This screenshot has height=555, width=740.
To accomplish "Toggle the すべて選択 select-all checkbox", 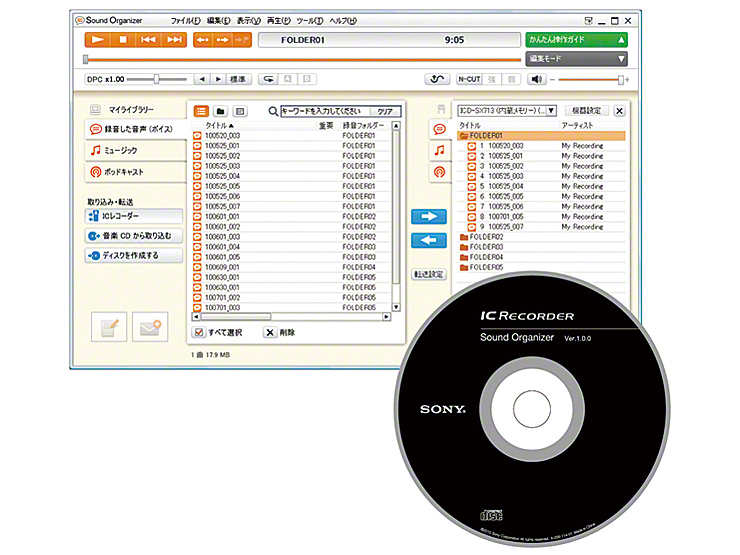I will tap(199, 332).
